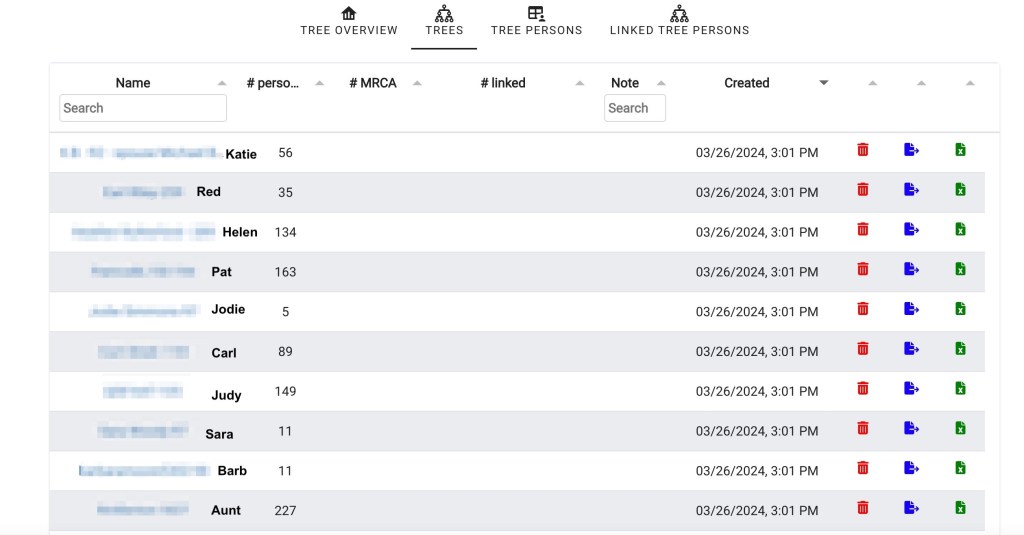Click the red trash icon for Pat
This screenshot has width=1024, height=535.
pos(863,269)
